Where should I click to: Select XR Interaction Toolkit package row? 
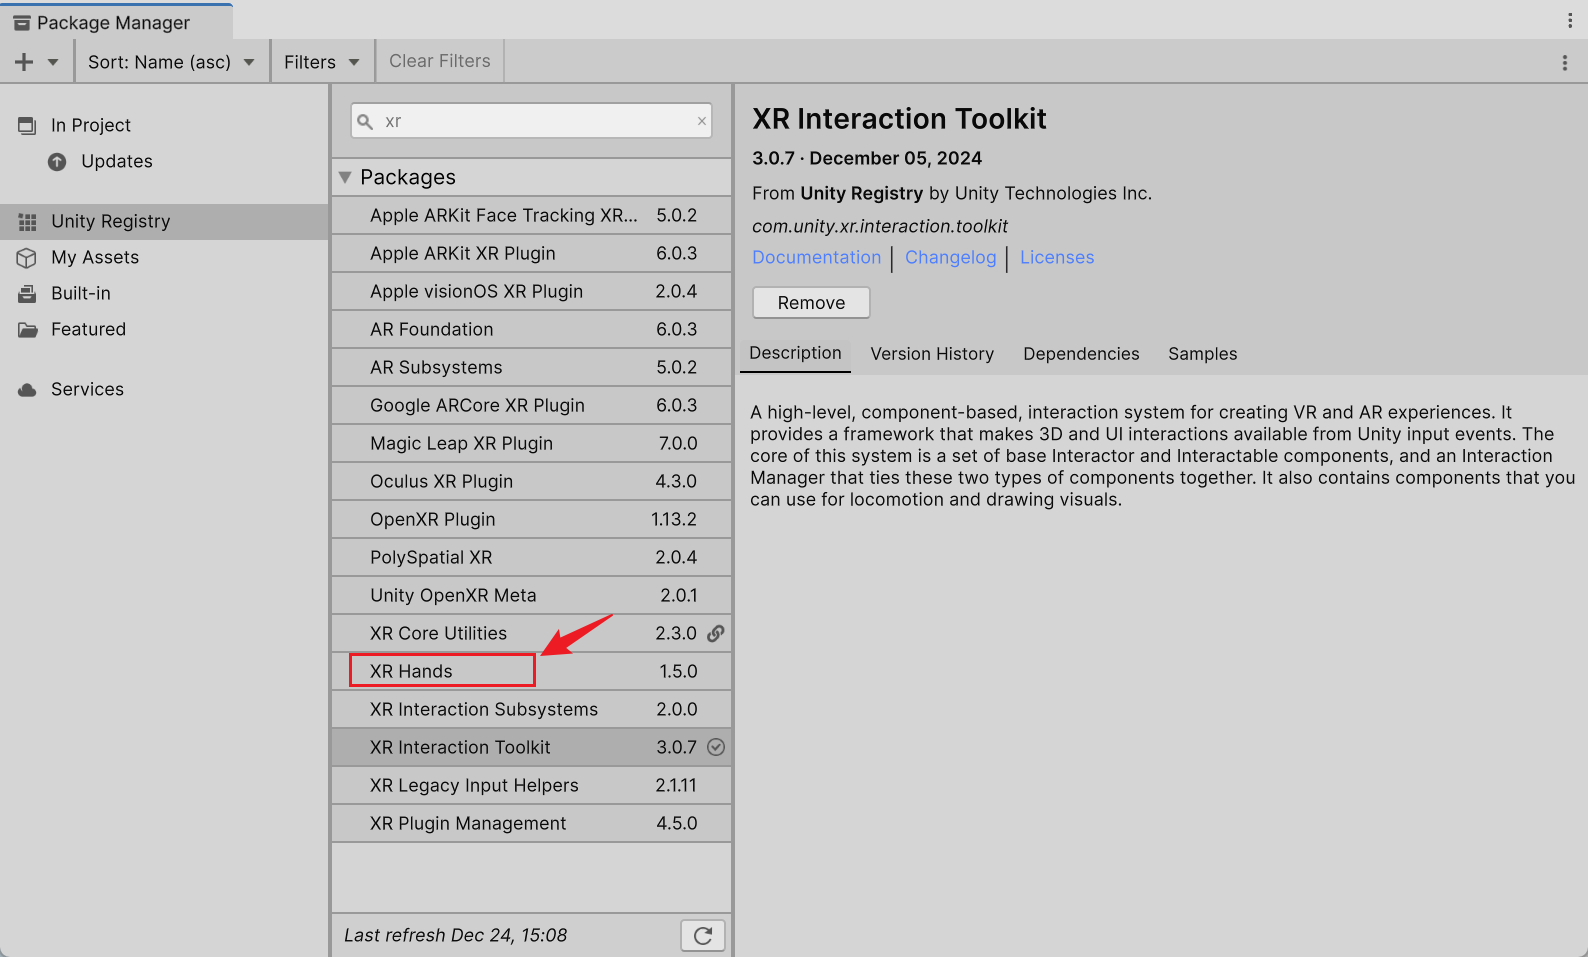point(531,747)
